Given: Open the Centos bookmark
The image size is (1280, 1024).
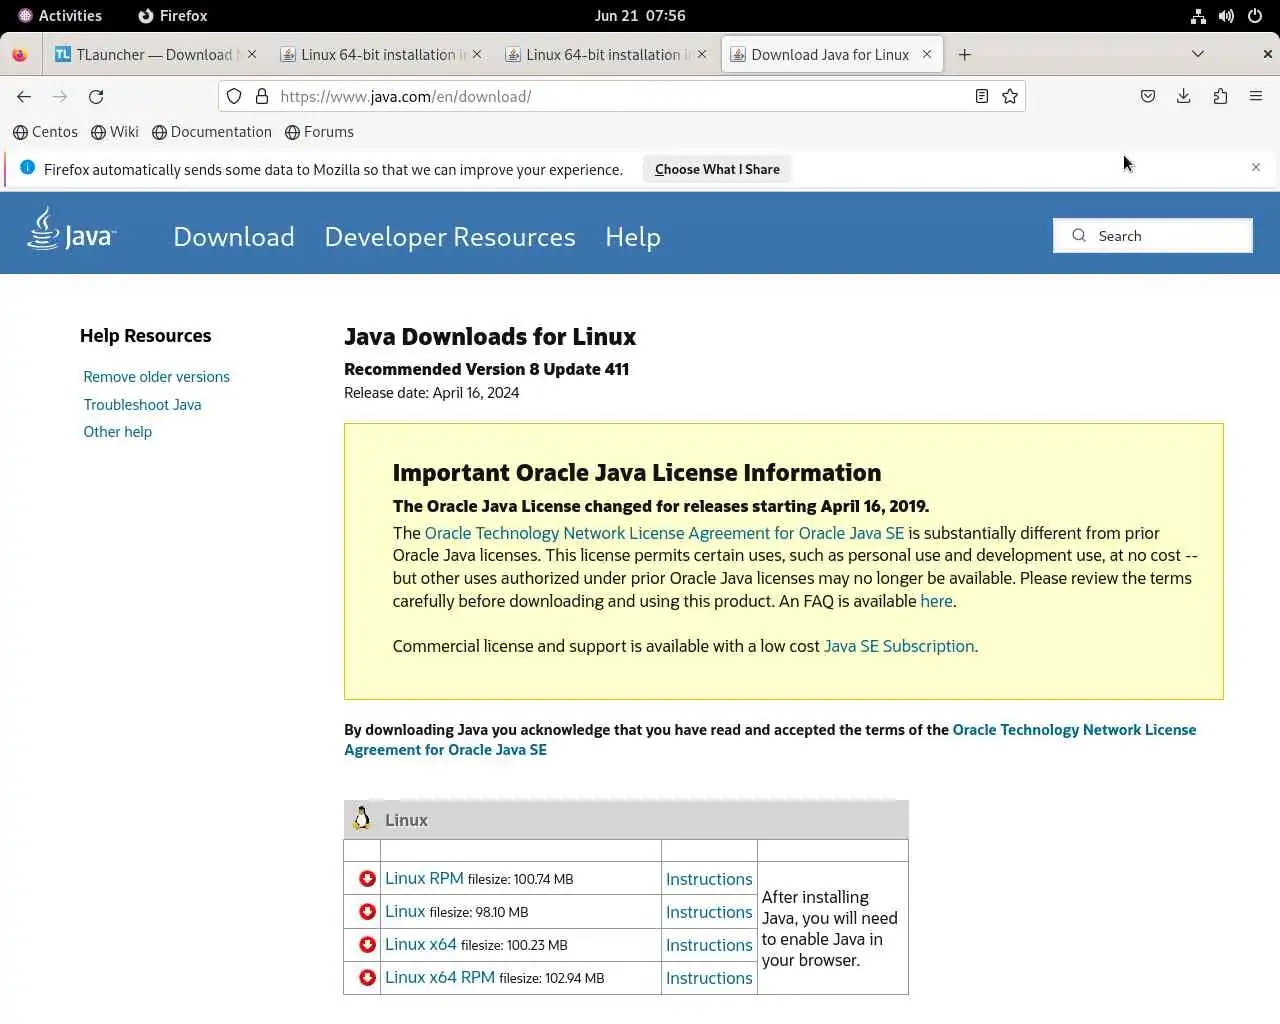Looking at the screenshot, I should pos(45,132).
